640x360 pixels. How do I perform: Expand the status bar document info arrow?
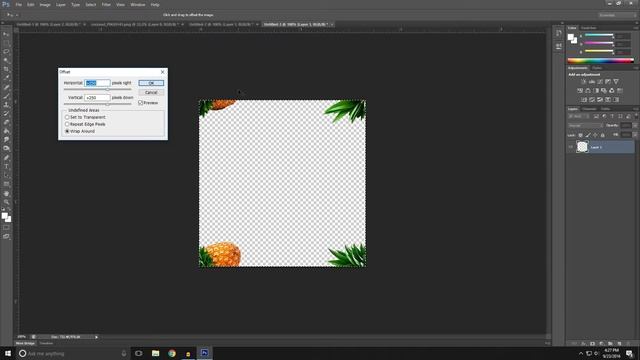coord(96,337)
